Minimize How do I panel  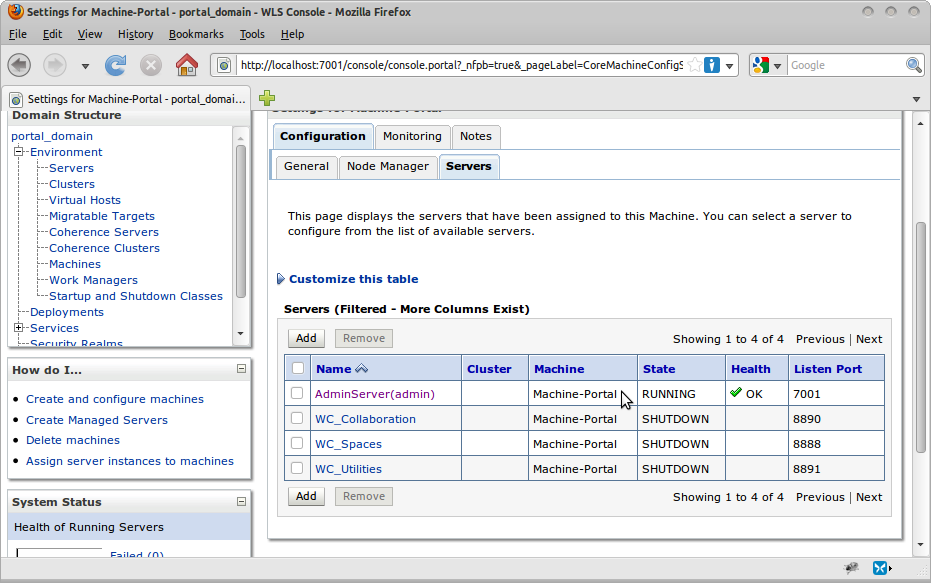tap(242, 369)
